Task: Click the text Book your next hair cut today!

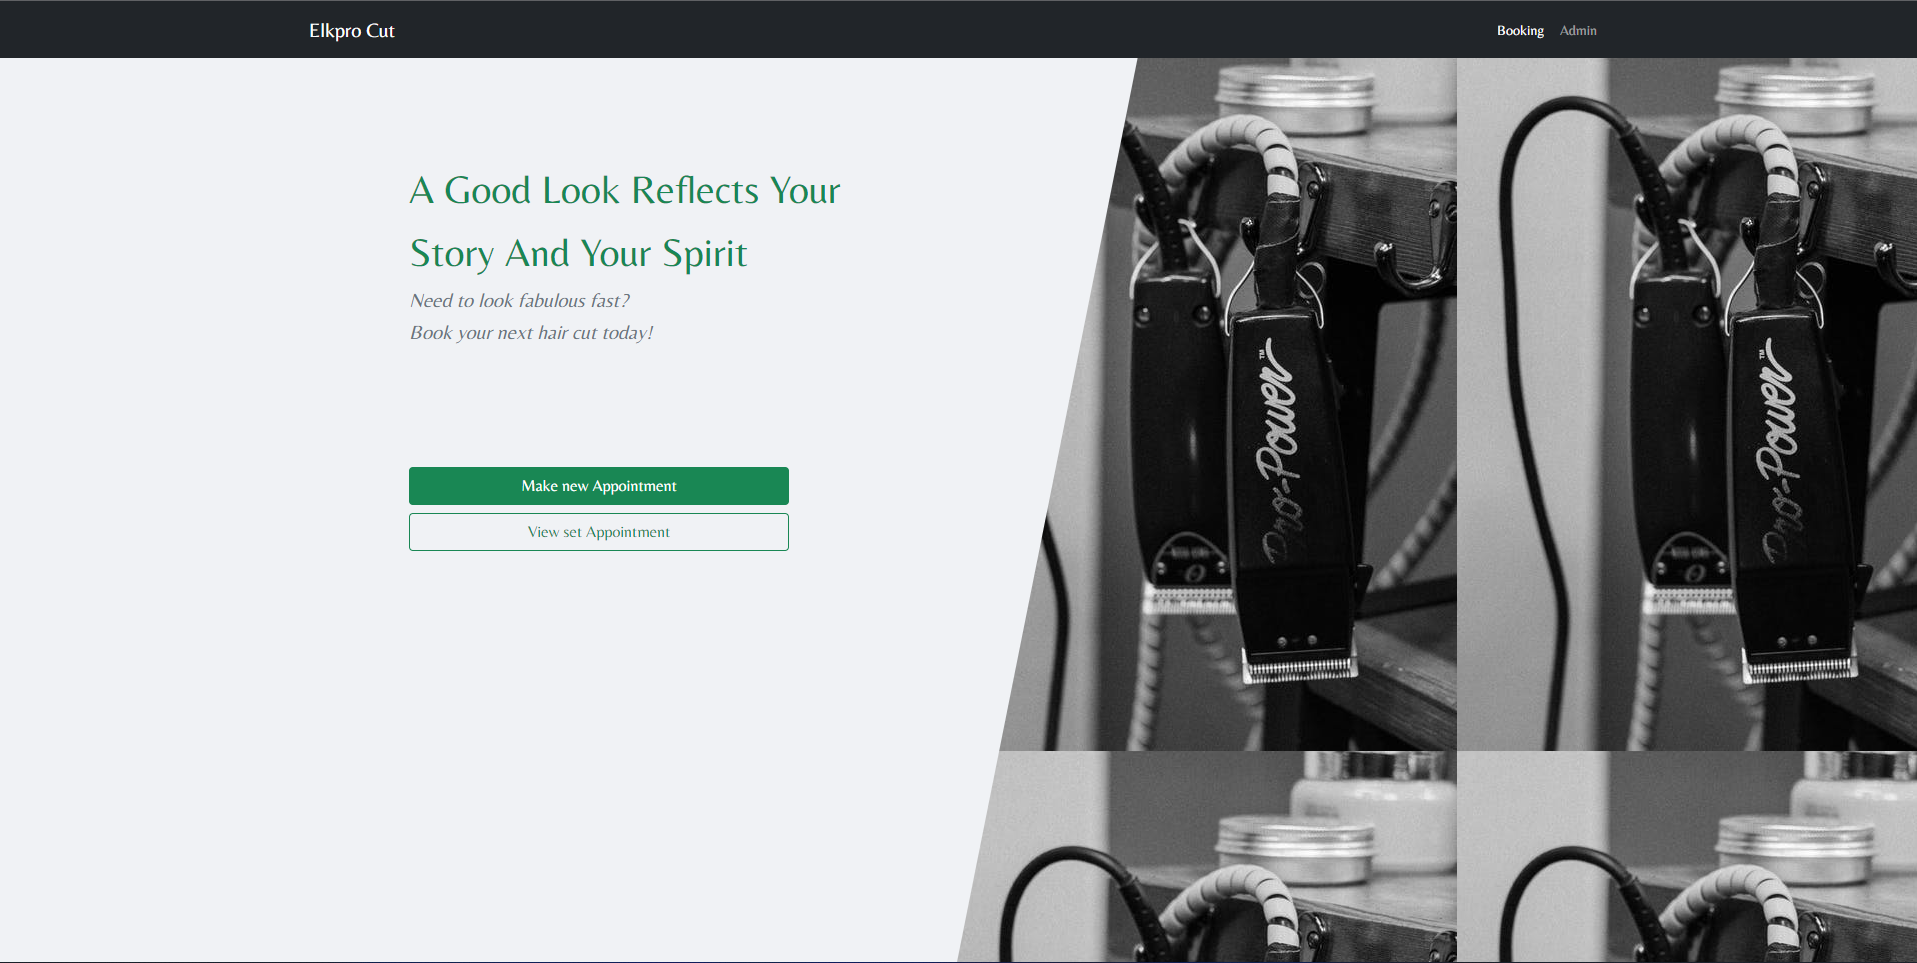Action: (532, 333)
